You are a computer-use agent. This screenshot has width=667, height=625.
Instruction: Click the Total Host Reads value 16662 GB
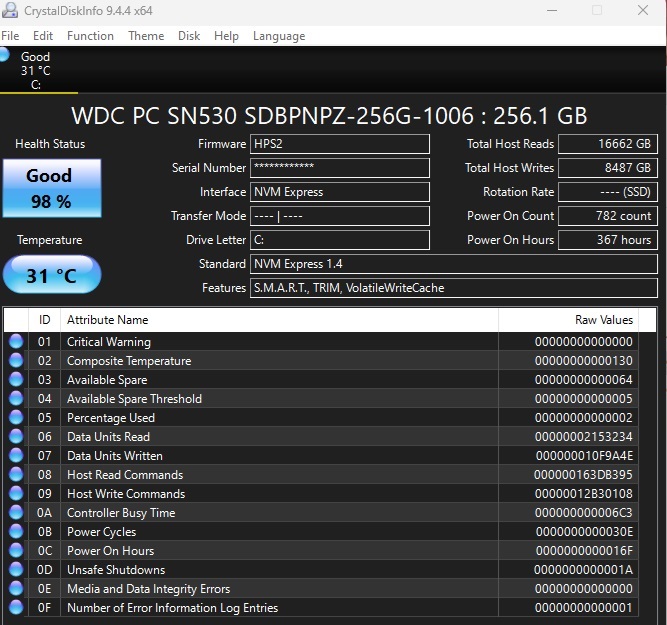tap(607, 144)
